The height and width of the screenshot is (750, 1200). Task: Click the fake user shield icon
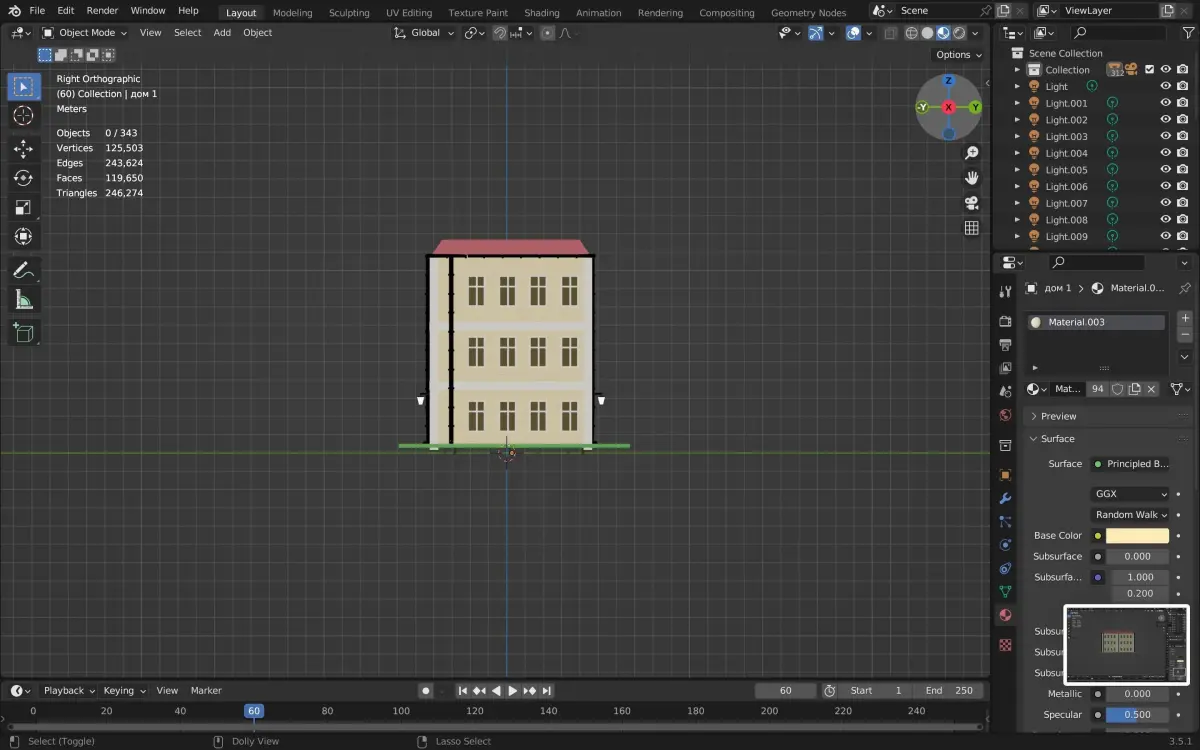(x=1118, y=389)
